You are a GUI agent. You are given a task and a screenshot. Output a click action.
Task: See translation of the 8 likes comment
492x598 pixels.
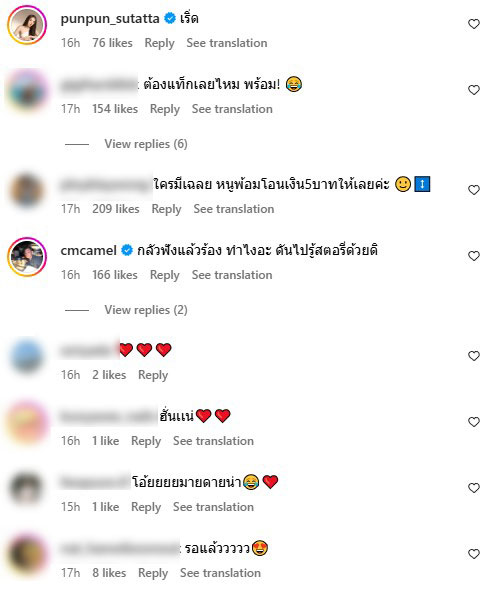pyautogui.click(x=220, y=573)
